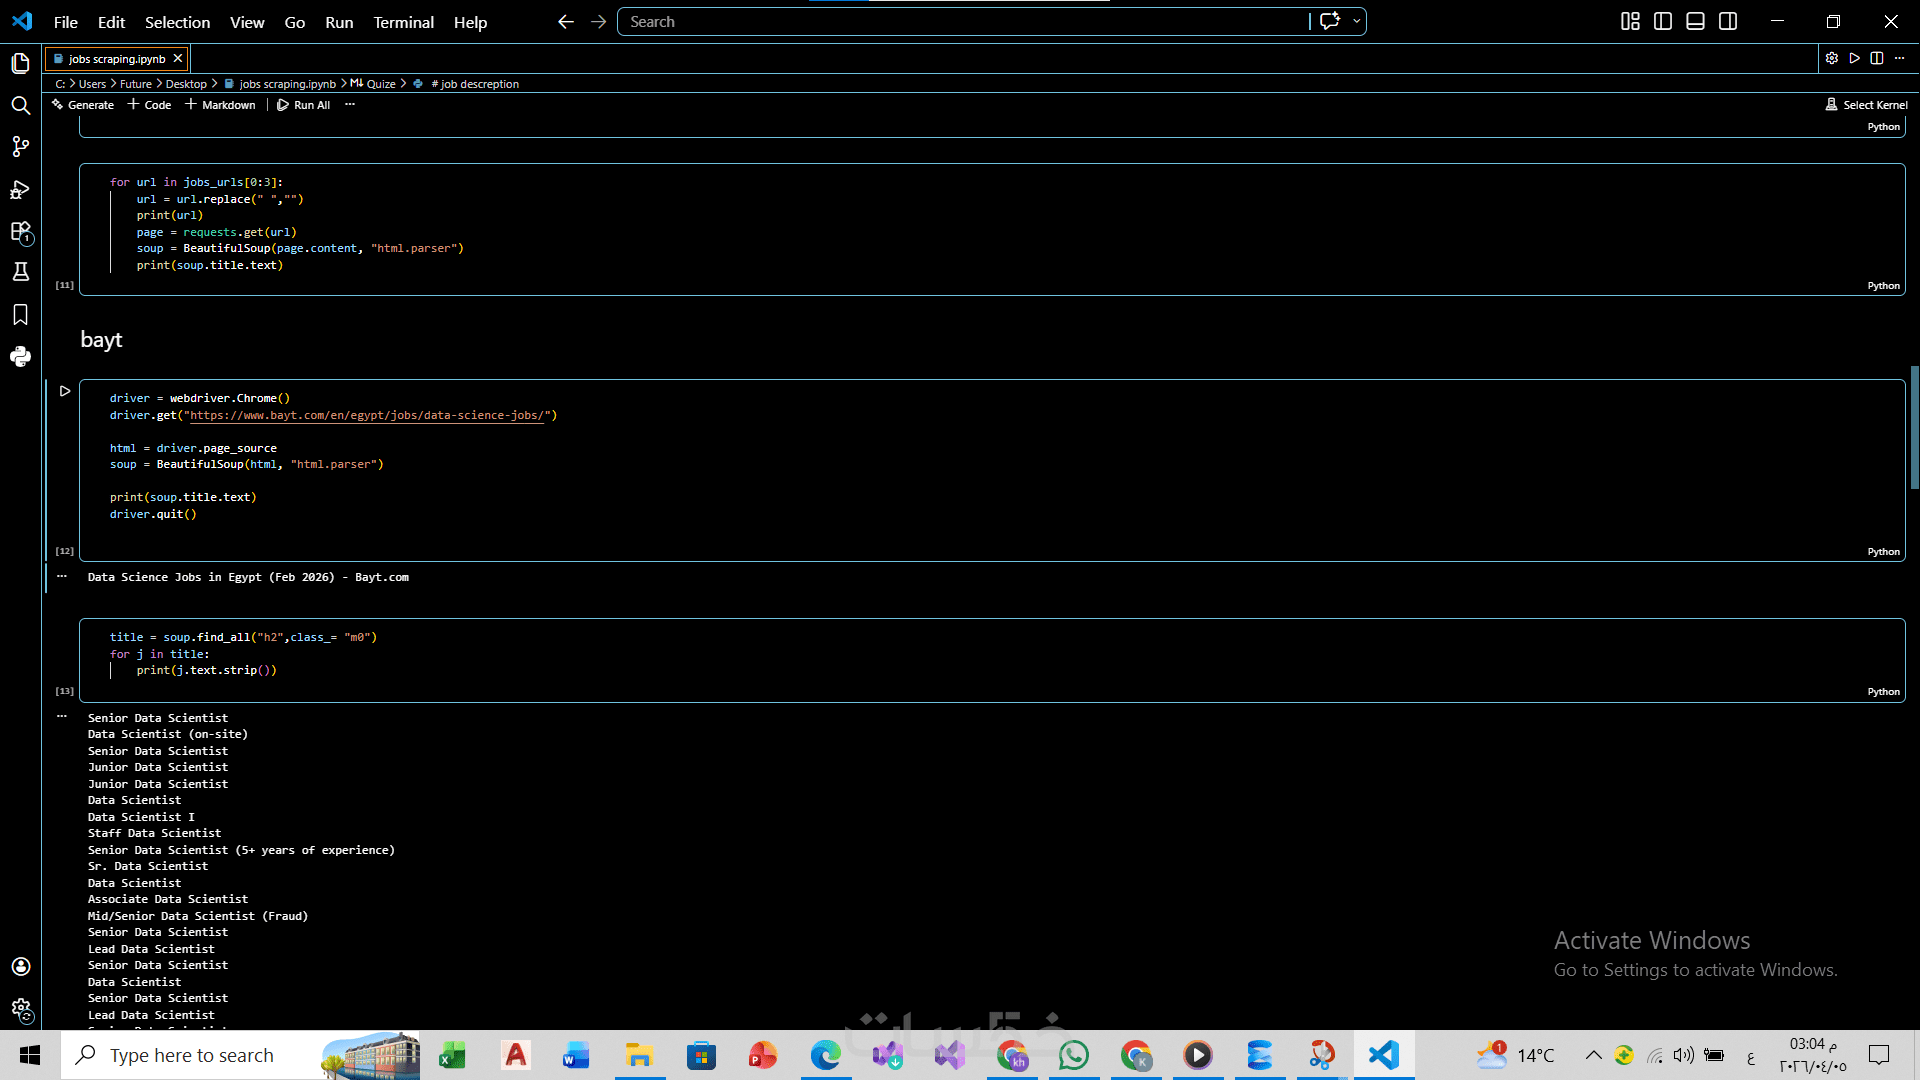Open the Extensions view
This screenshot has width=1920, height=1080.
[x=20, y=232]
